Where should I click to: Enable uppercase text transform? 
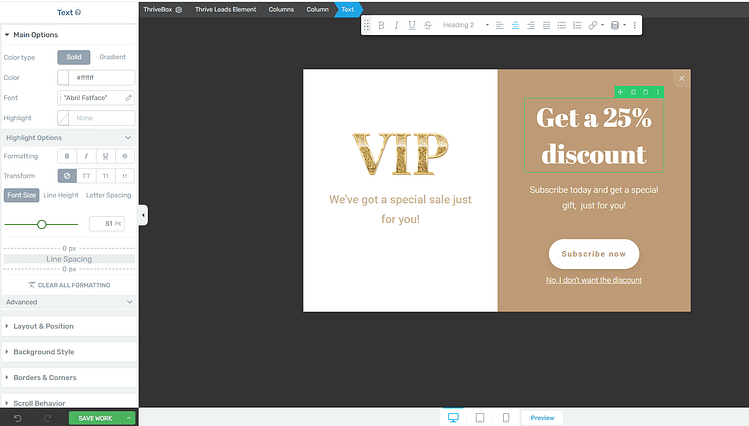click(x=86, y=176)
